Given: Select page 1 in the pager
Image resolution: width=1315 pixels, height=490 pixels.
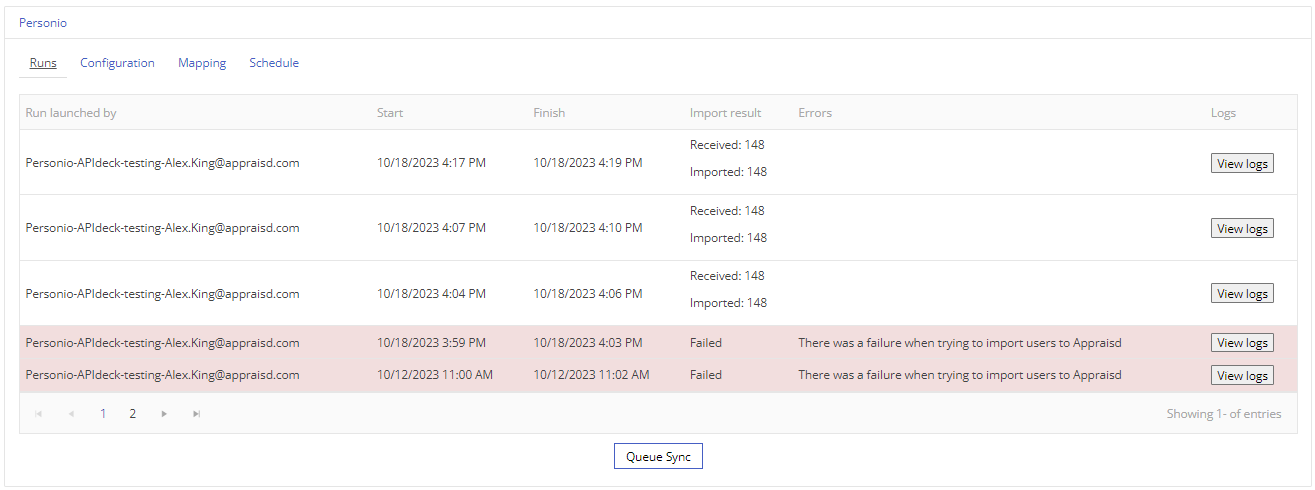Looking at the screenshot, I should click(103, 413).
